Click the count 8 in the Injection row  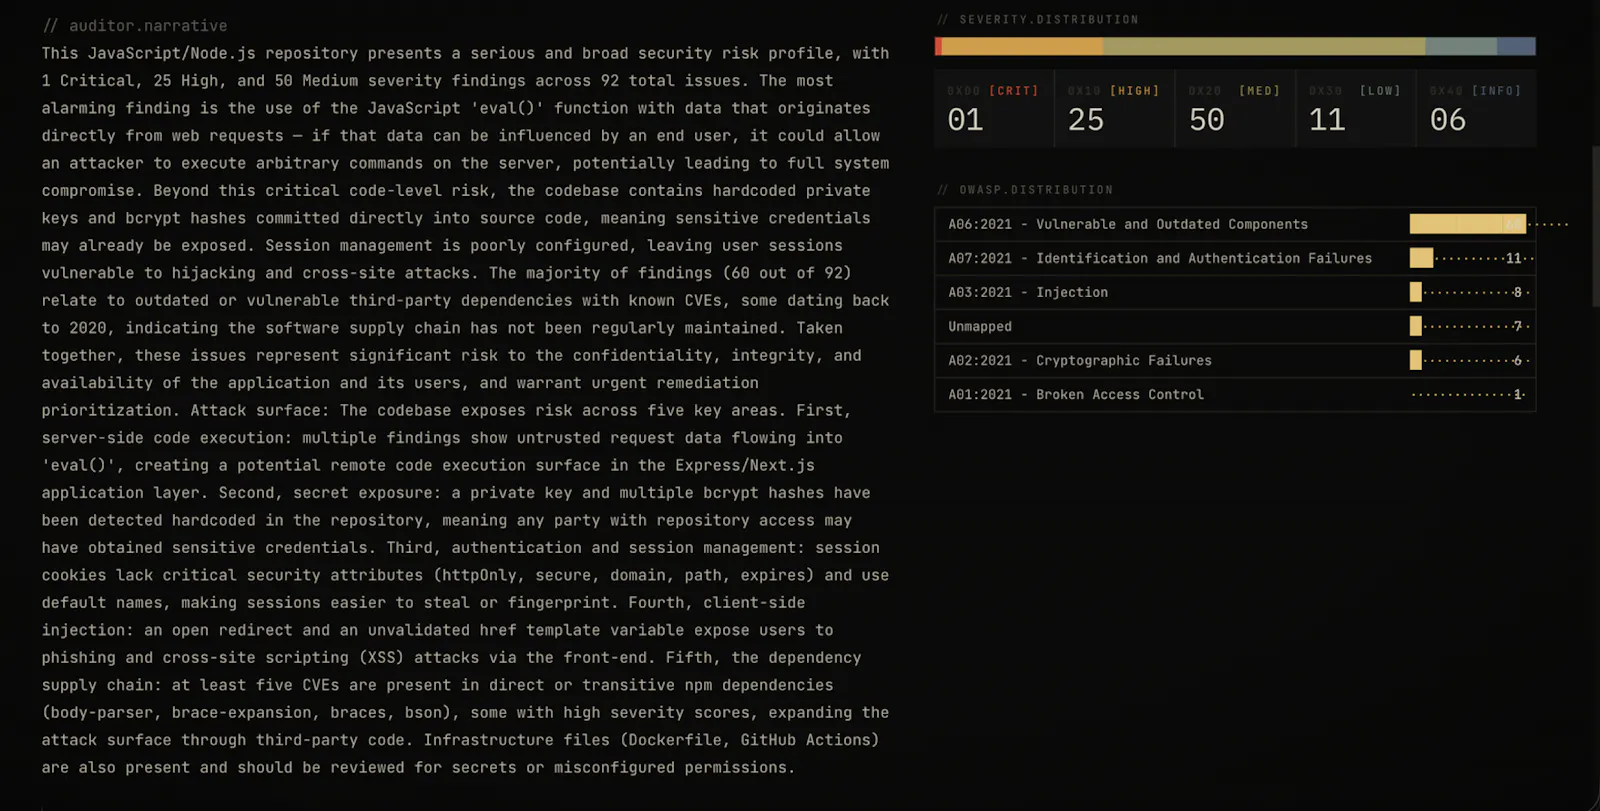(1517, 292)
